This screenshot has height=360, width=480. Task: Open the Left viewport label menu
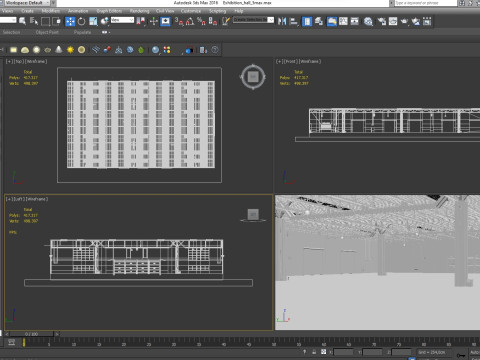[x=19, y=199]
